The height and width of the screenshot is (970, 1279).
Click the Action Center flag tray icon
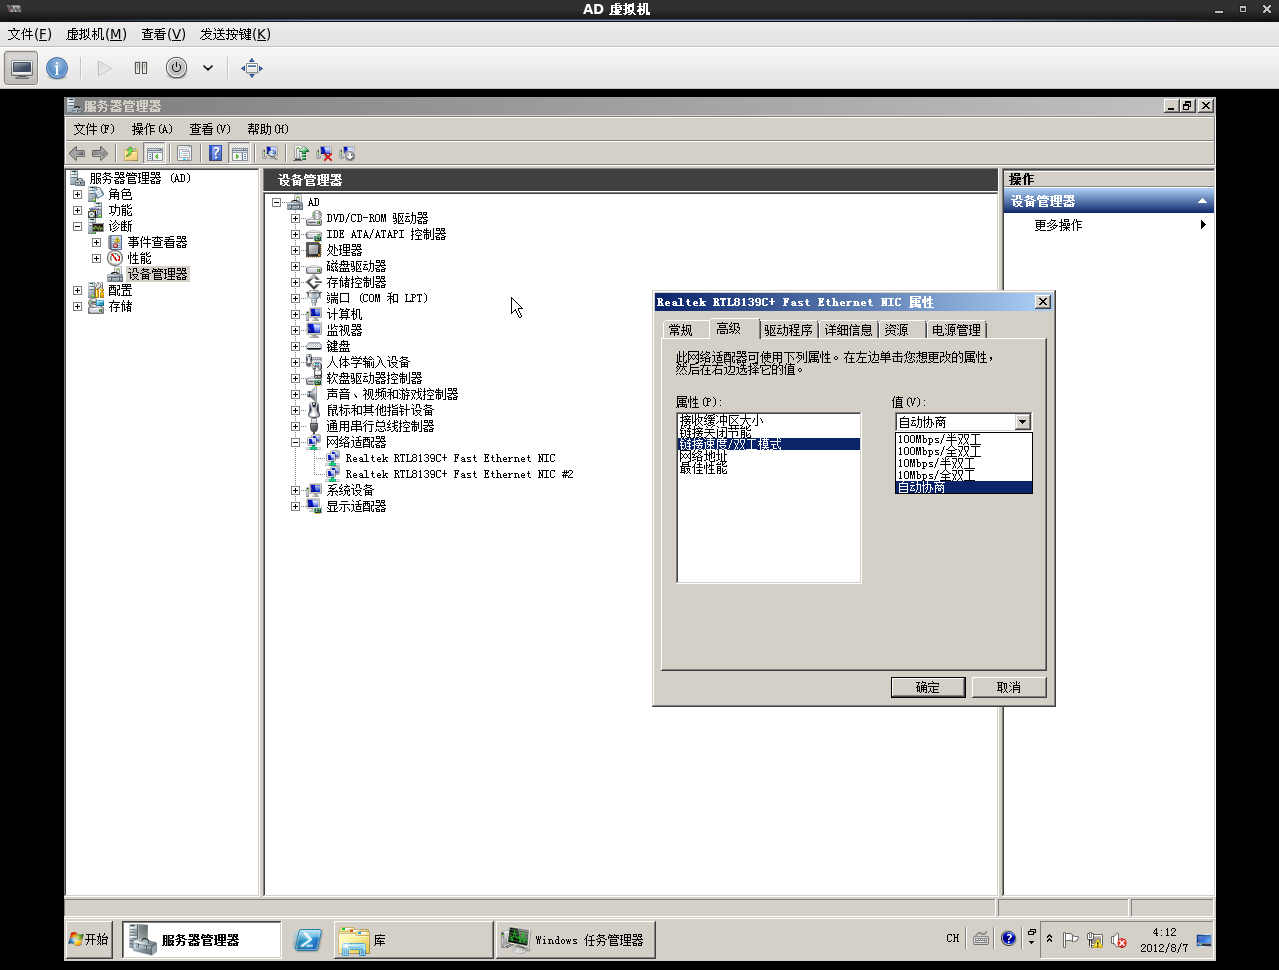[x=1070, y=940]
